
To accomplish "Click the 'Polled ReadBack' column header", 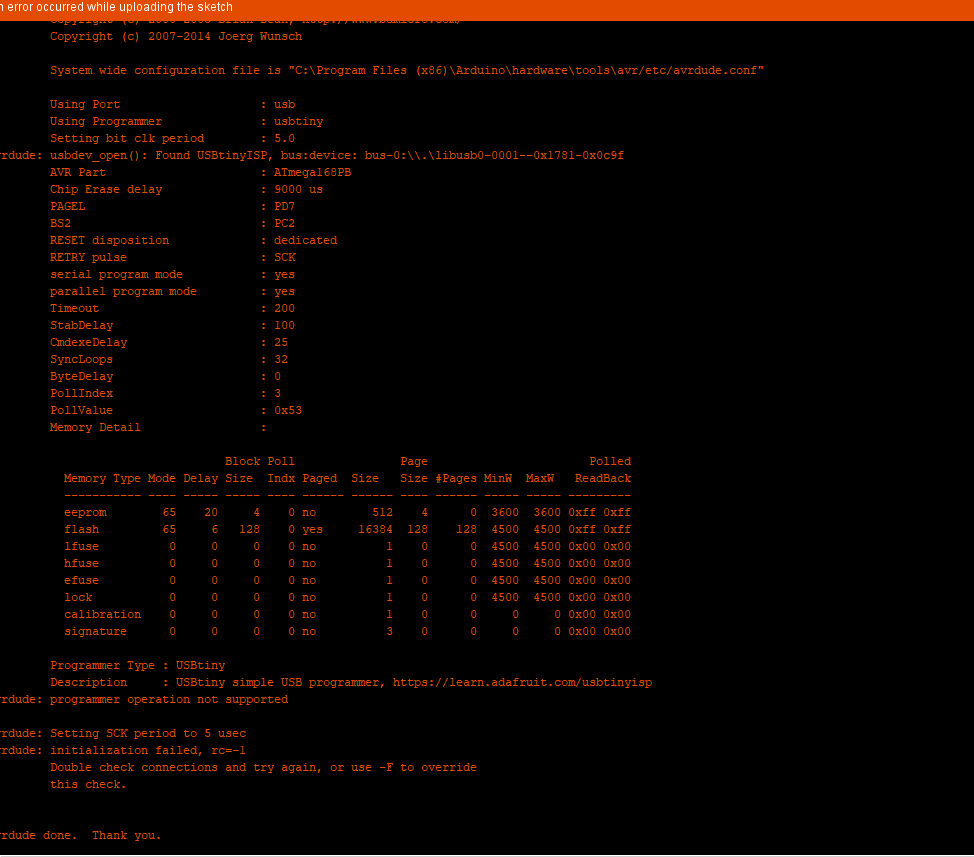I will tap(603, 470).
